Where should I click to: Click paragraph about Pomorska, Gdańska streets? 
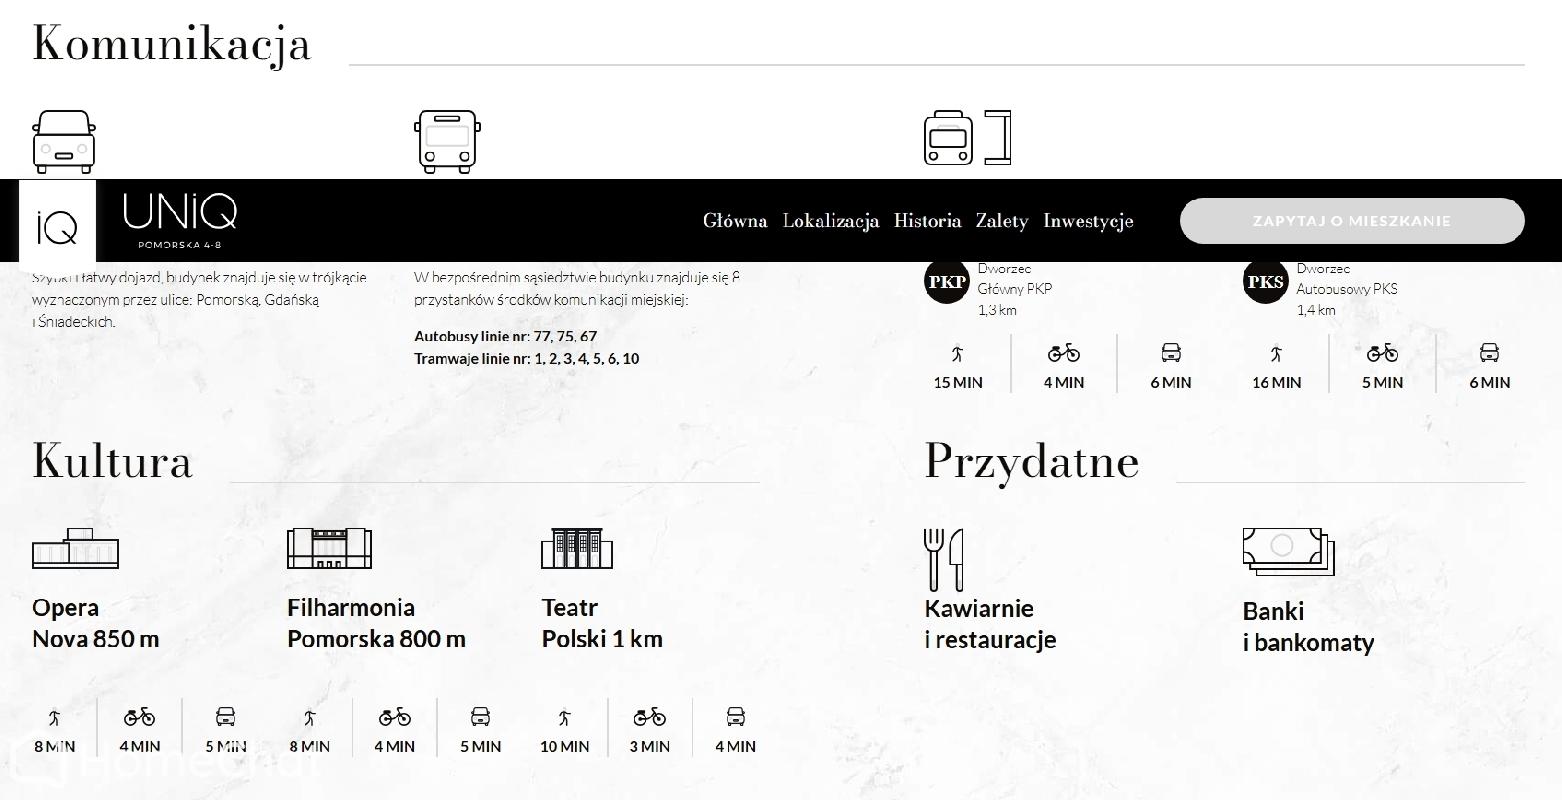click(199, 299)
